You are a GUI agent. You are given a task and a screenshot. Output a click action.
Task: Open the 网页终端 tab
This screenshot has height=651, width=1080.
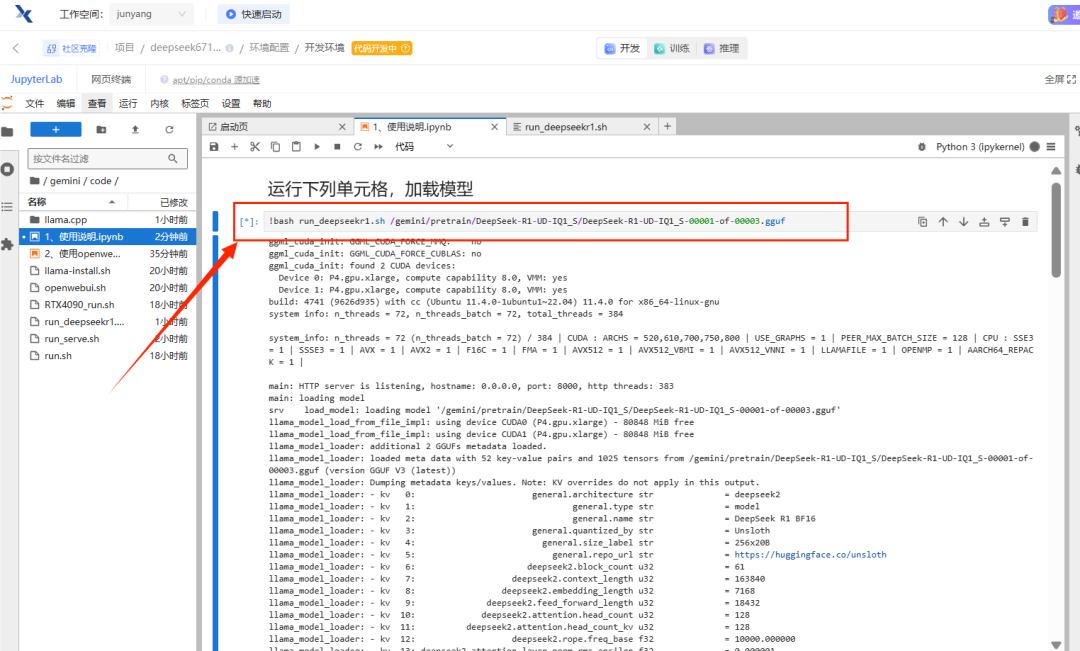coord(111,79)
